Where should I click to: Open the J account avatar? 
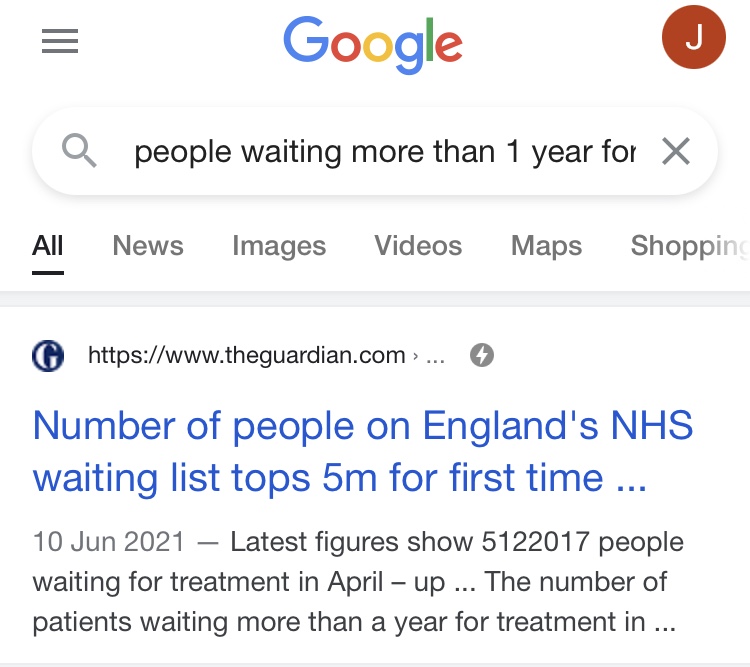[x=694, y=37]
